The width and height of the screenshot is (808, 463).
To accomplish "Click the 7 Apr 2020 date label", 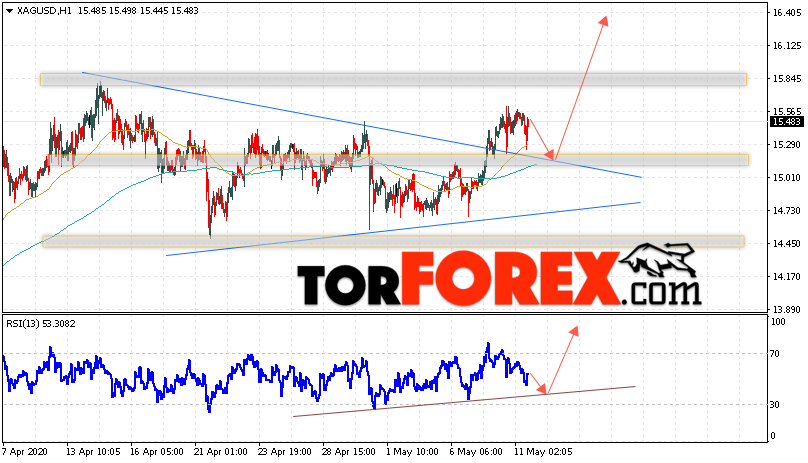I will pos(25,452).
